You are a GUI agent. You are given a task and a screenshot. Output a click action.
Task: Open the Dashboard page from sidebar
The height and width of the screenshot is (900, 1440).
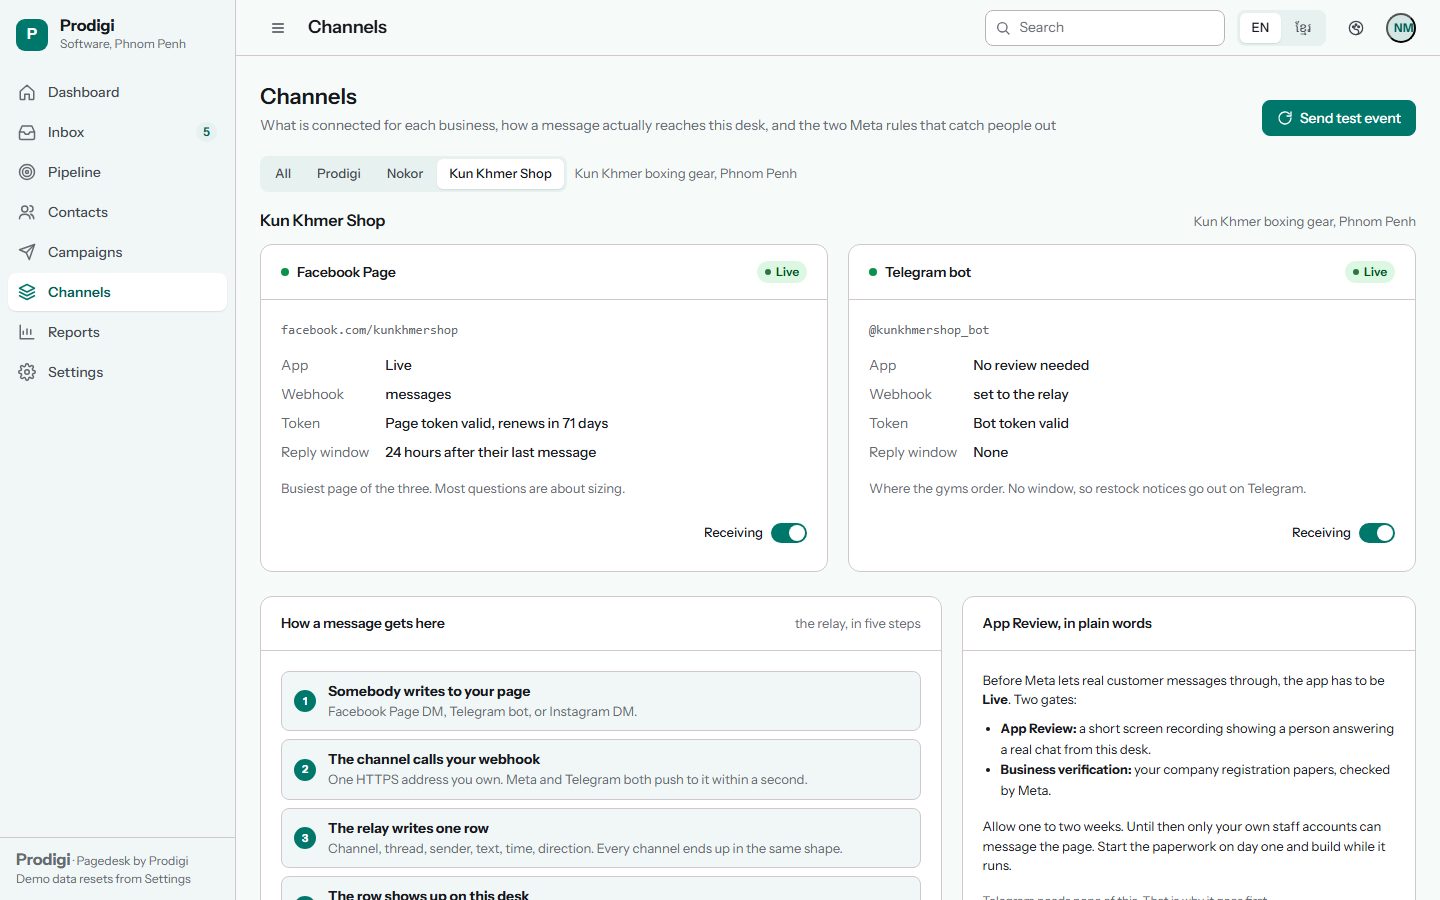[x=117, y=92]
